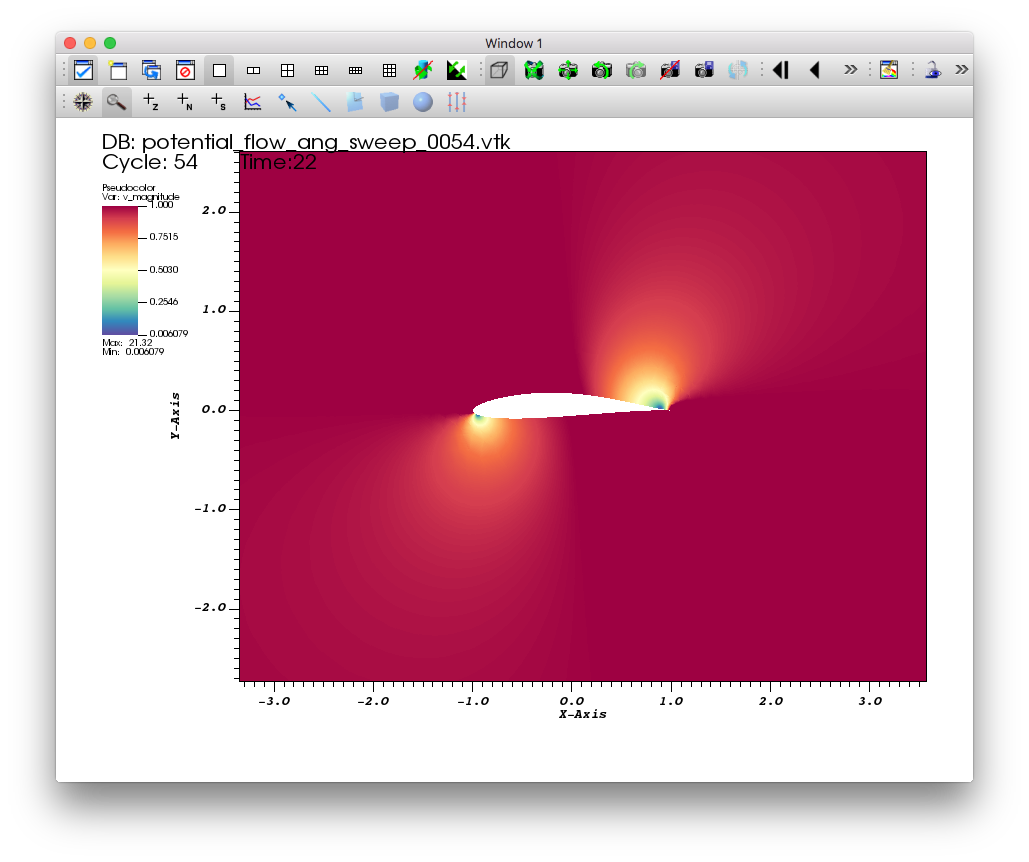
Task: Toggle the line tool
Action: [x=321, y=102]
